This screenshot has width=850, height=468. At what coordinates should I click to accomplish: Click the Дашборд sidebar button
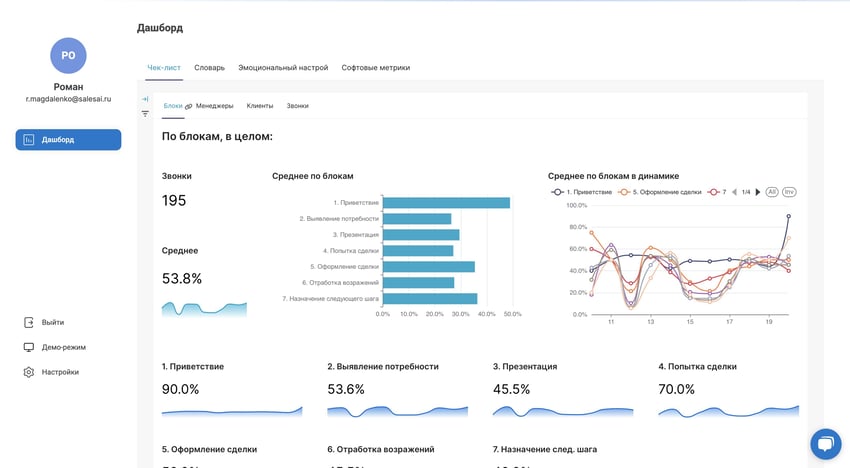[x=68, y=140]
